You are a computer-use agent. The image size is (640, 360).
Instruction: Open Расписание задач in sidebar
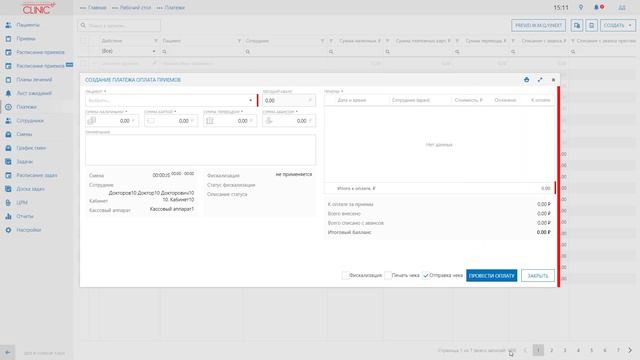tap(37, 176)
